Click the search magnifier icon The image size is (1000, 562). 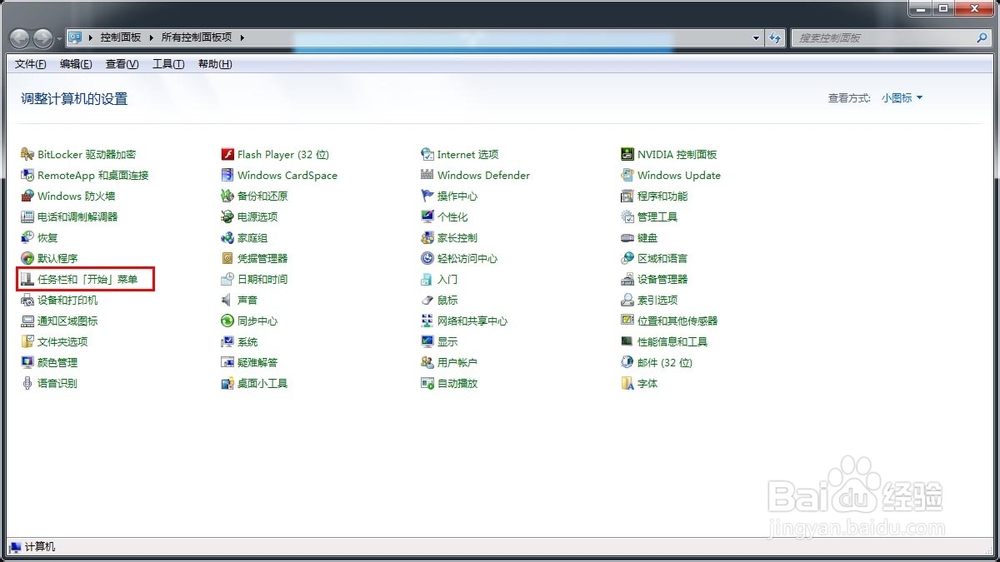[x=982, y=38]
